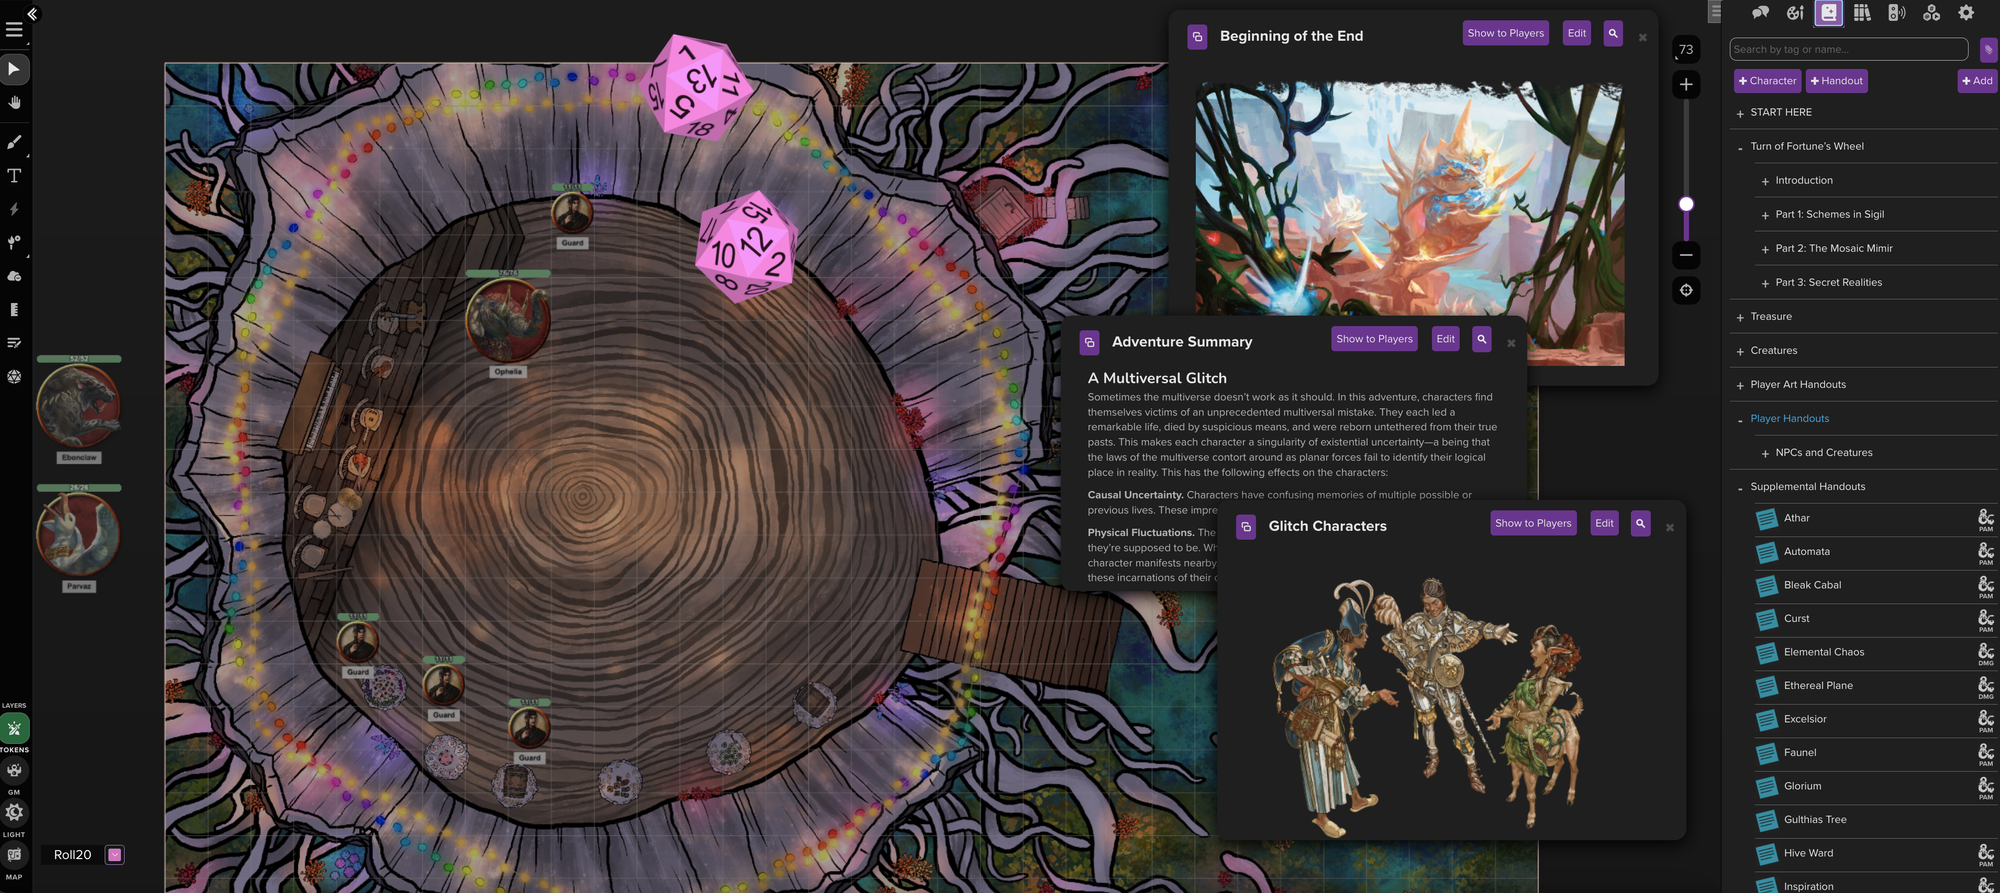Collapse the Supplemental Handouts folder
This screenshot has height=893, width=2000.
tap(1741, 487)
